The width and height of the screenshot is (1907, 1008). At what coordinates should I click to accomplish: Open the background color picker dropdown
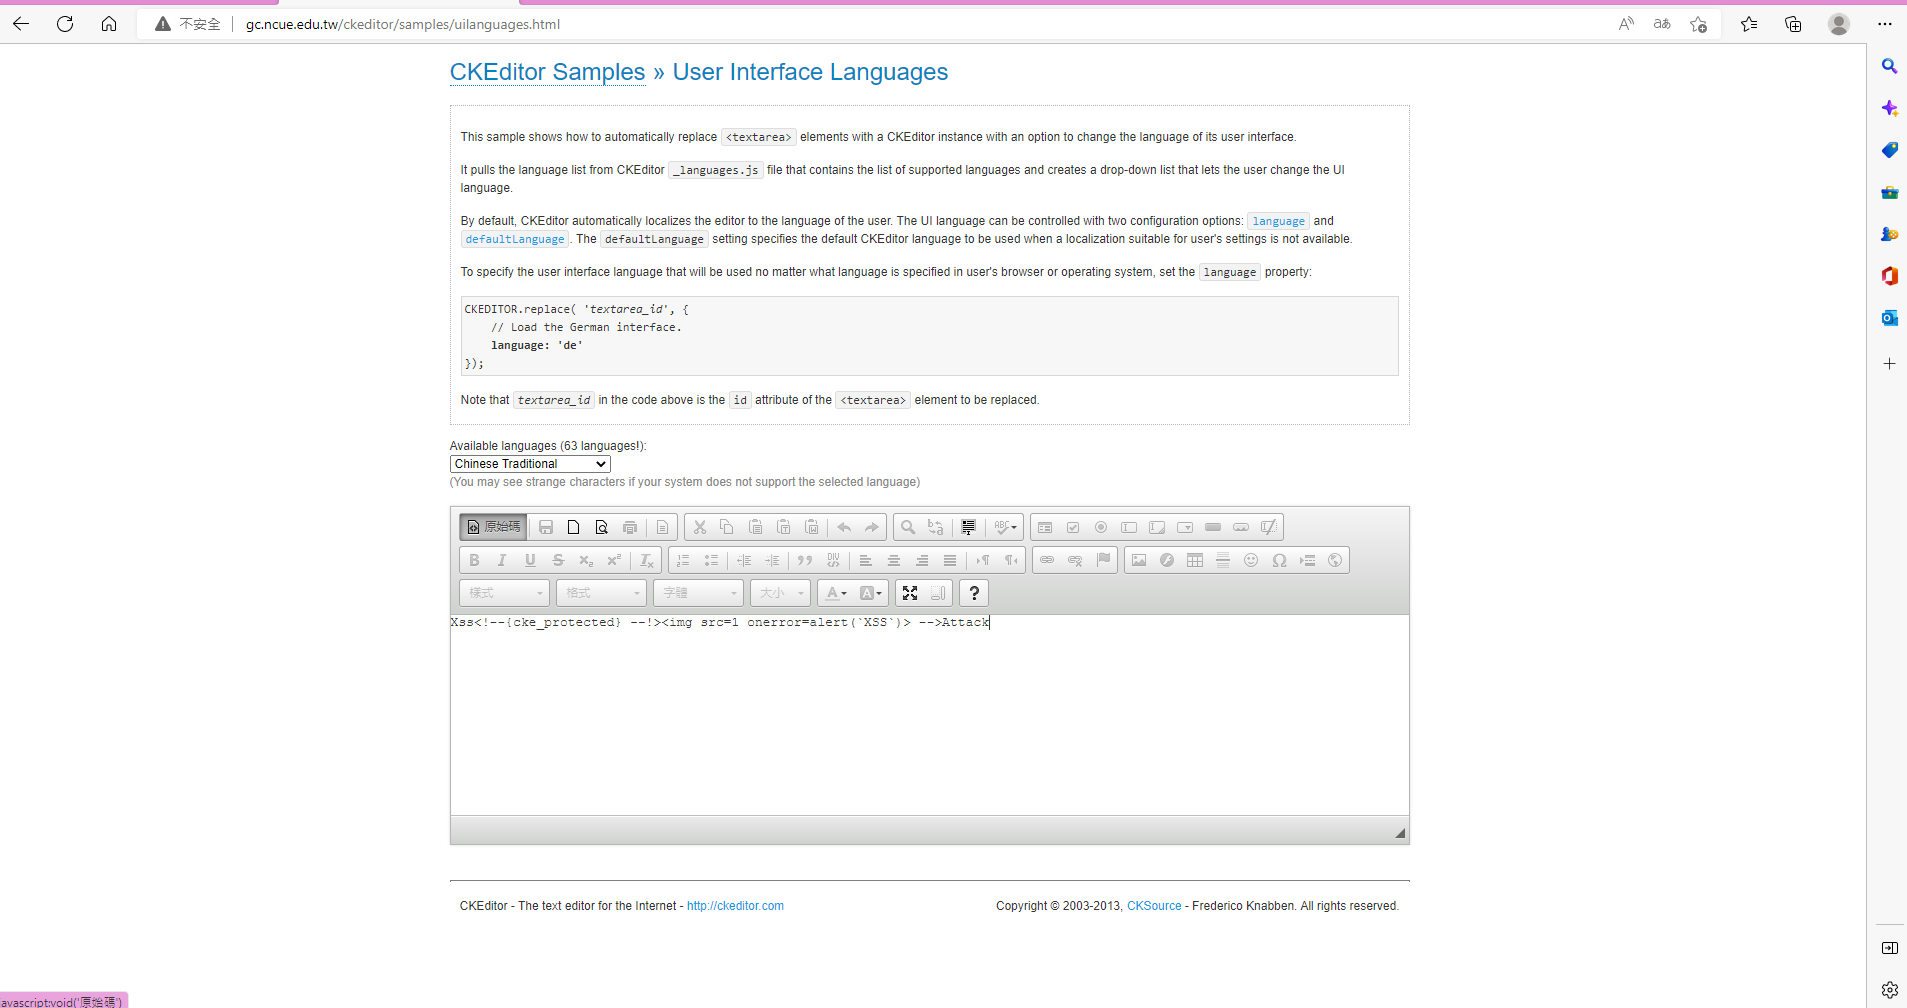pyautogui.click(x=871, y=593)
